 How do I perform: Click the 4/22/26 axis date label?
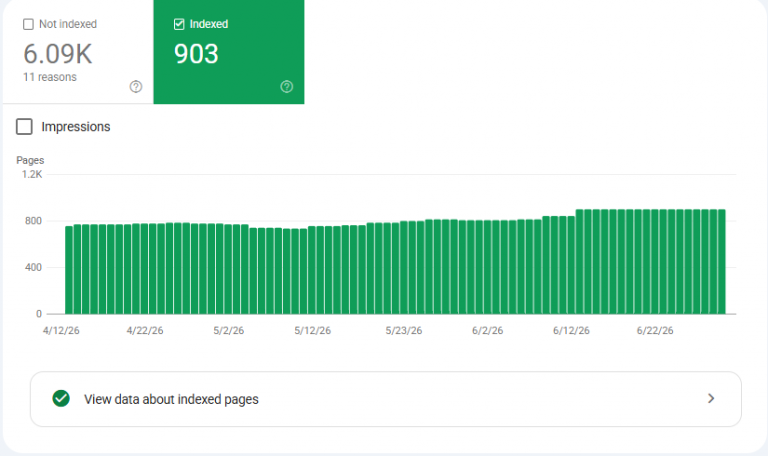pyautogui.click(x=145, y=331)
